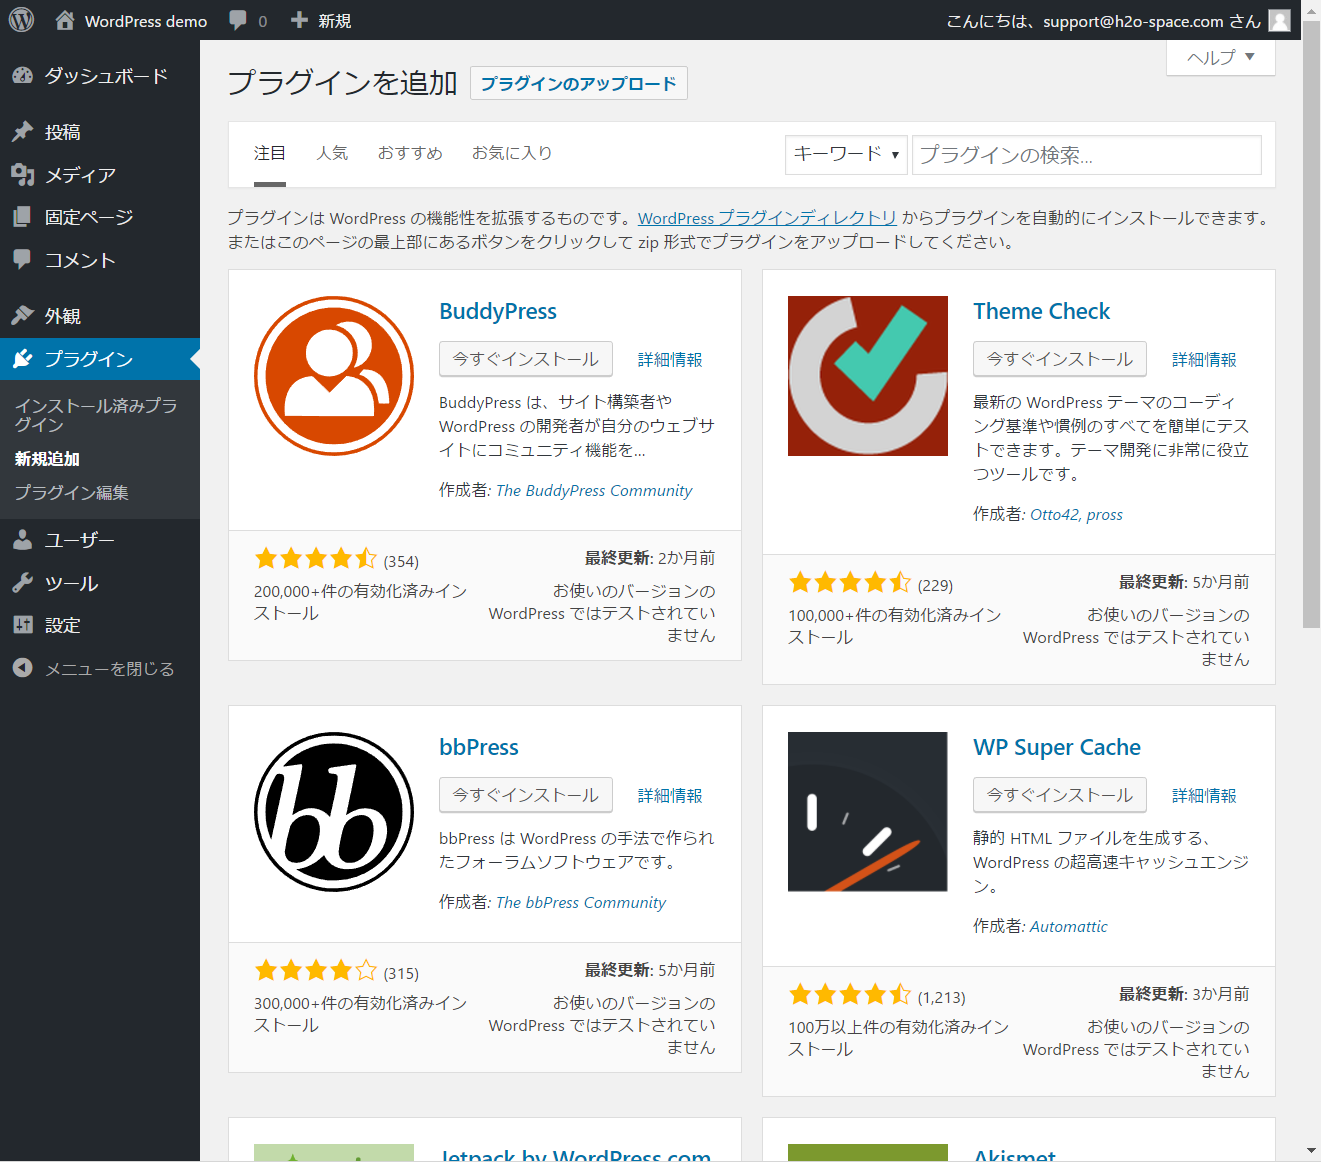Expand the ヘルプ help panel
Viewport: 1321px width, 1162px height.
click(1220, 57)
